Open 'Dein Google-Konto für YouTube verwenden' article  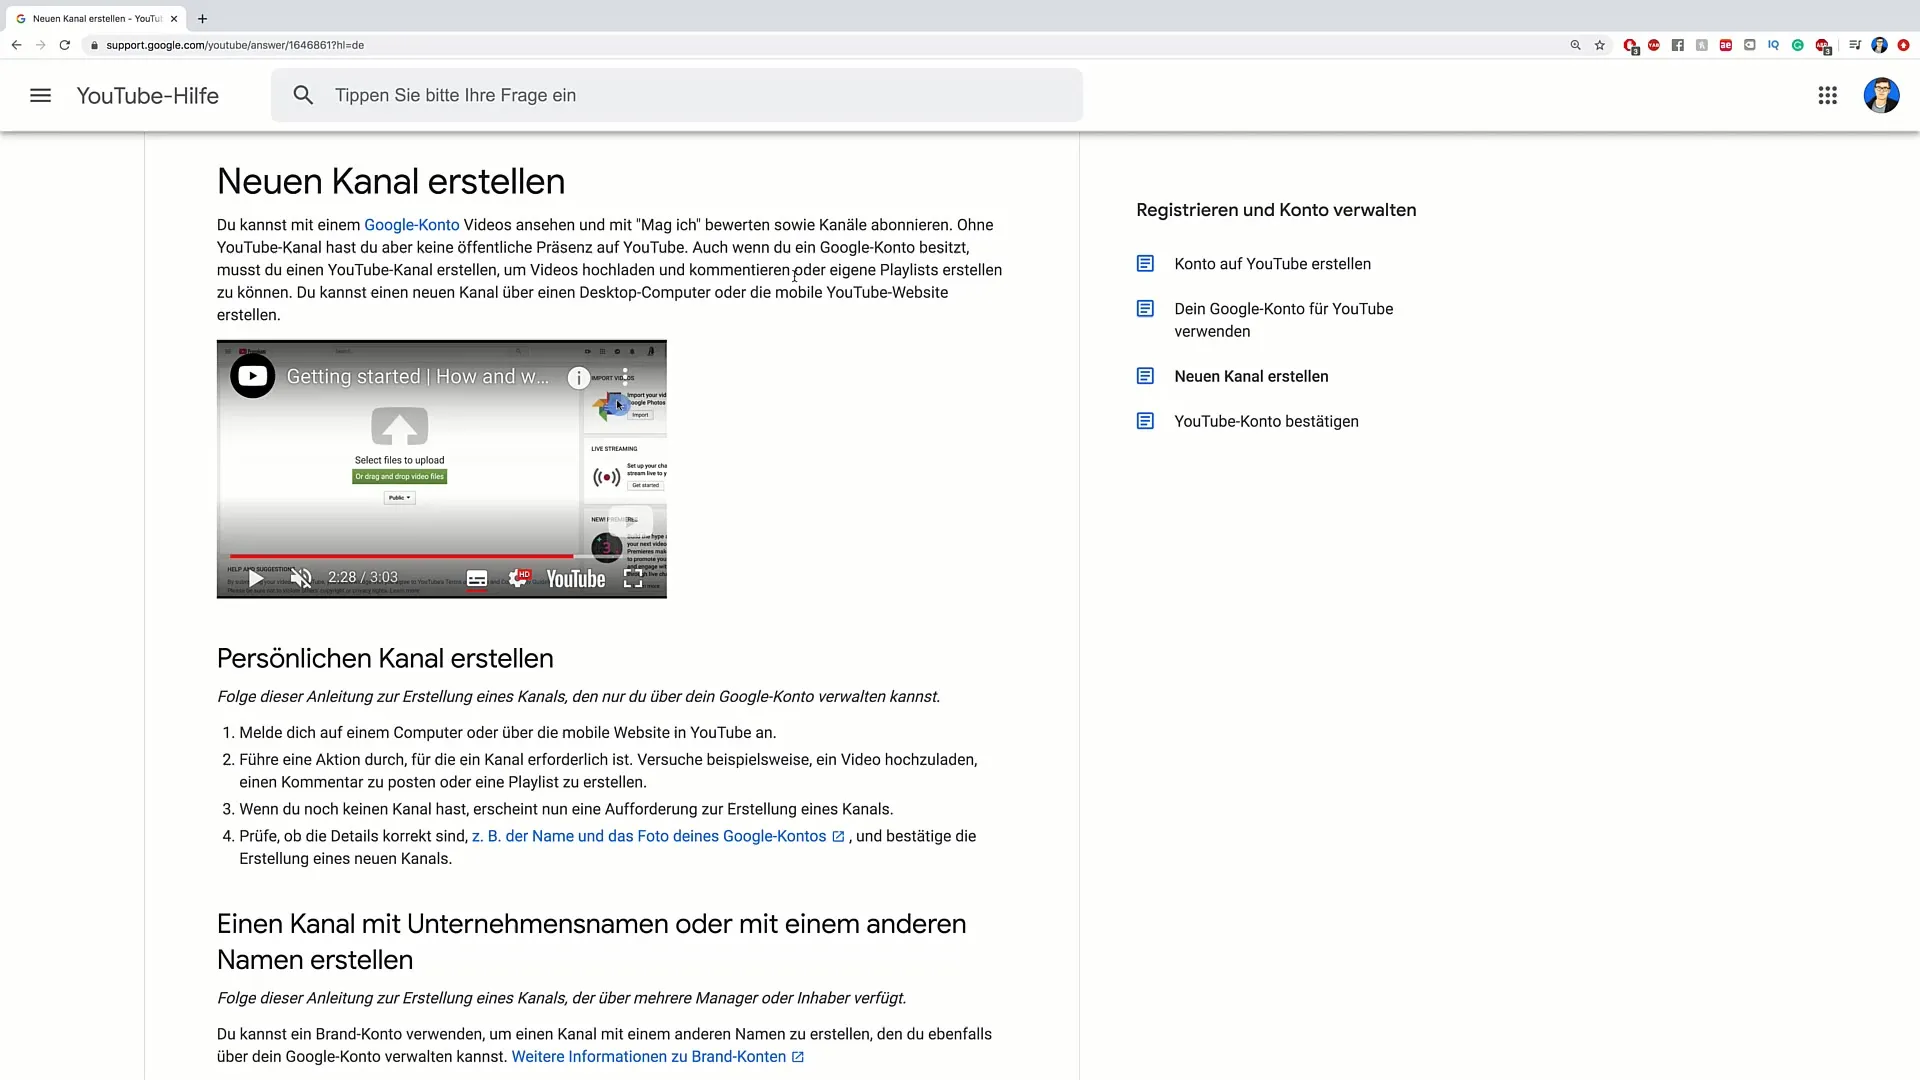point(1283,320)
